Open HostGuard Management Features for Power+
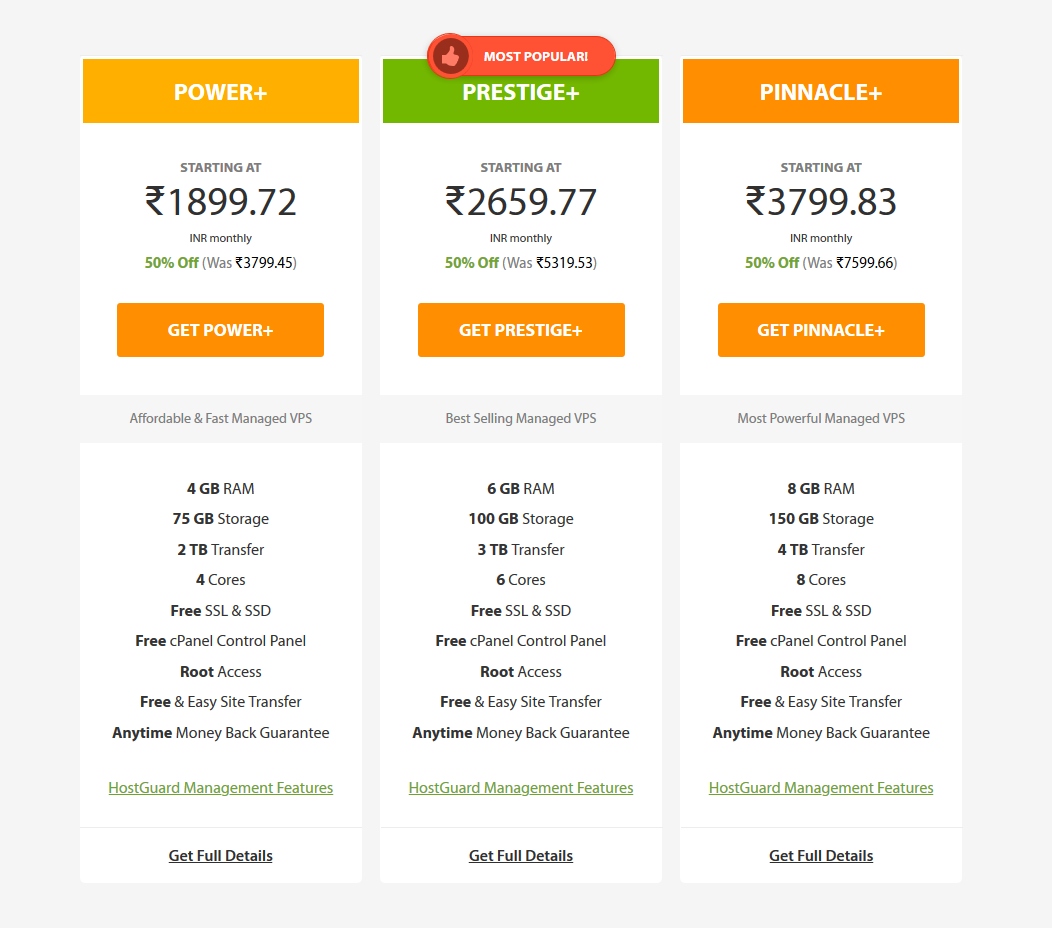Image resolution: width=1052 pixels, height=928 pixels. 221,787
